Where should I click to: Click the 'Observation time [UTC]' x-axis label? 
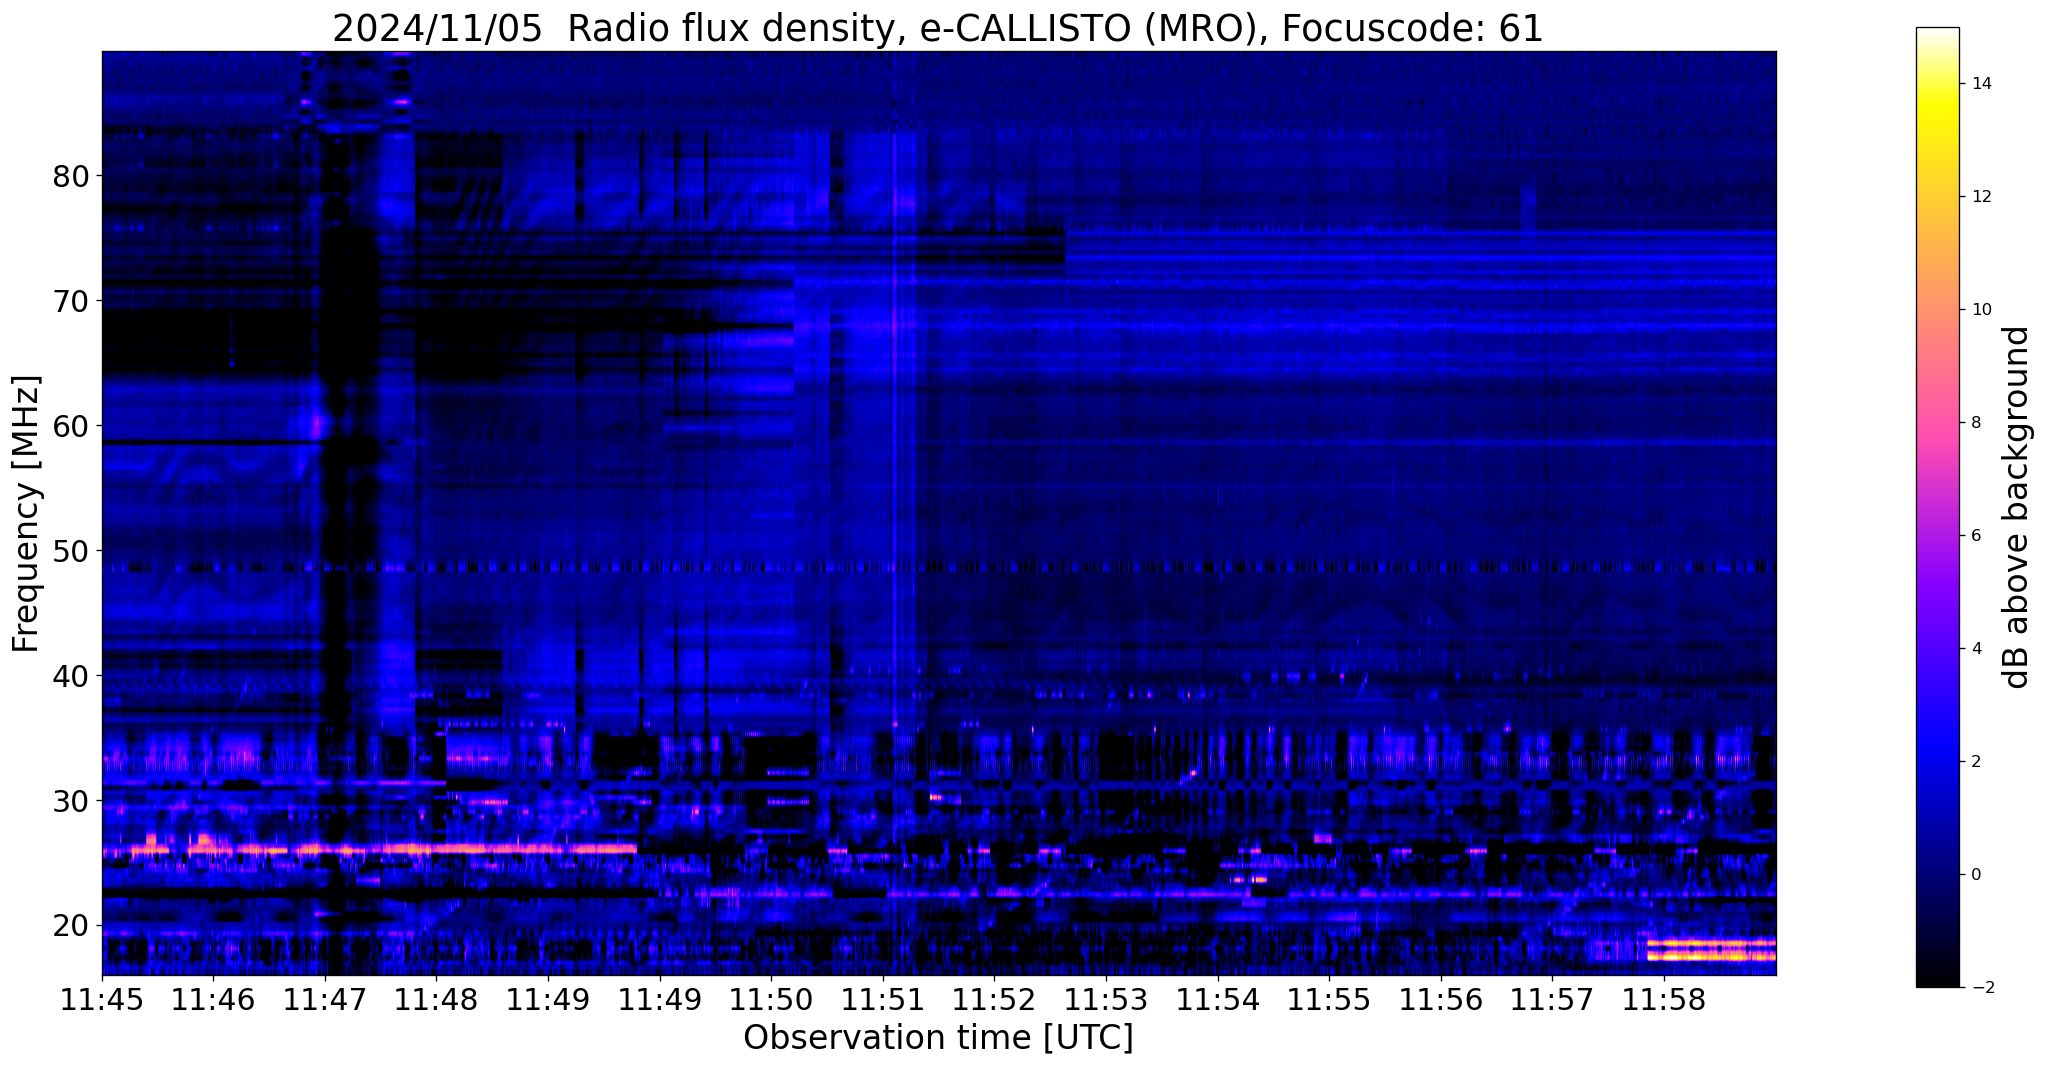point(938,1038)
